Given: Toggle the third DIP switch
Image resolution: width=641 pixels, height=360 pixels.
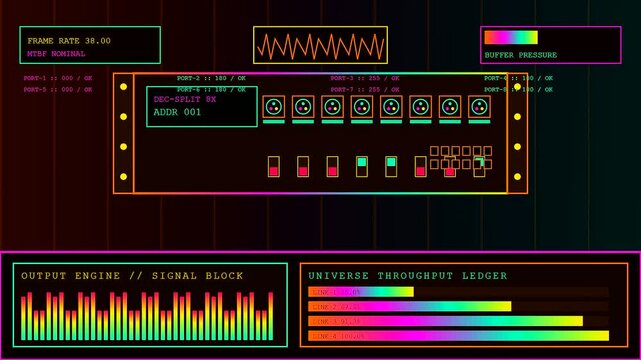Looking at the screenshot, I should 332,166.
